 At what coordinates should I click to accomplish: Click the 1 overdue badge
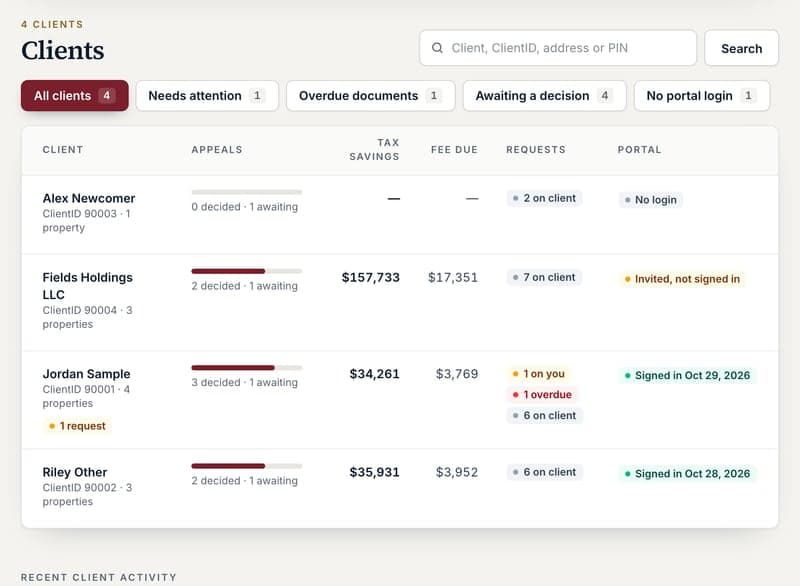tap(542, 395)
